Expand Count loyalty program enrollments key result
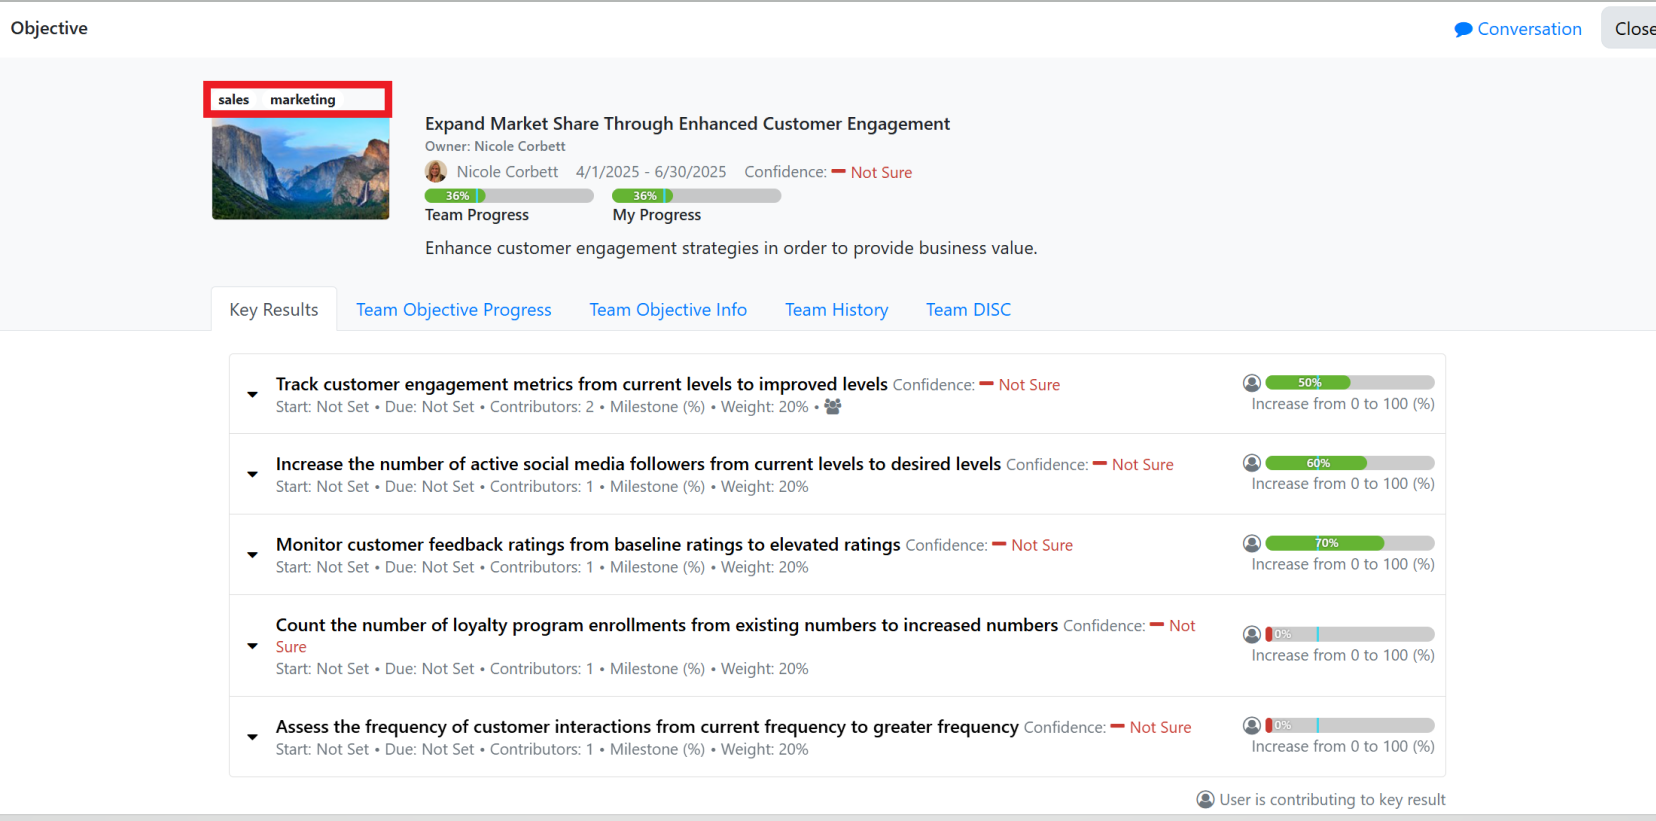Viewport: 1656px width, 821px height. (253, 646)
